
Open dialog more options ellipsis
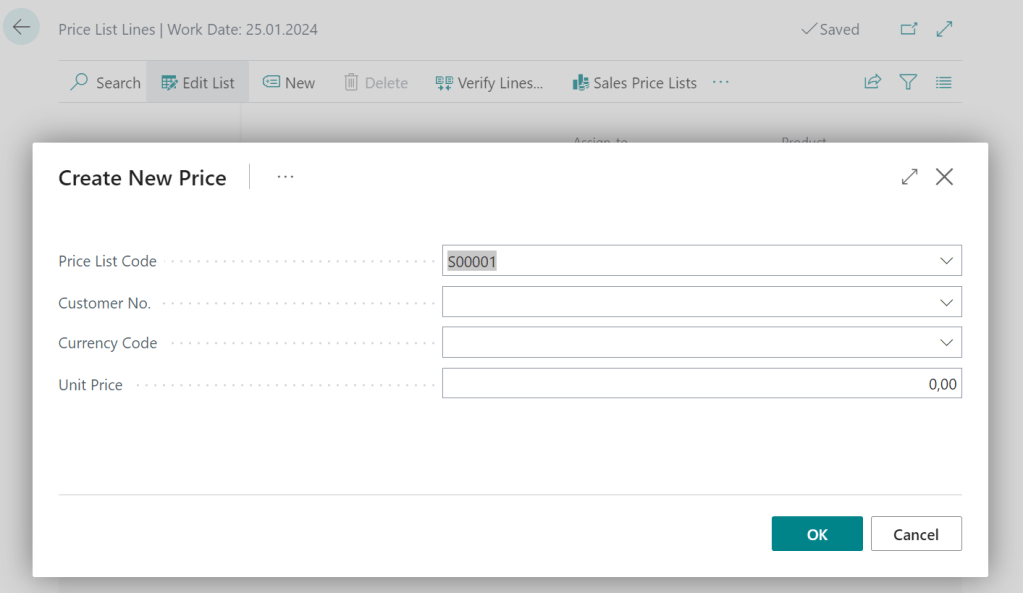tap(286, 177)
